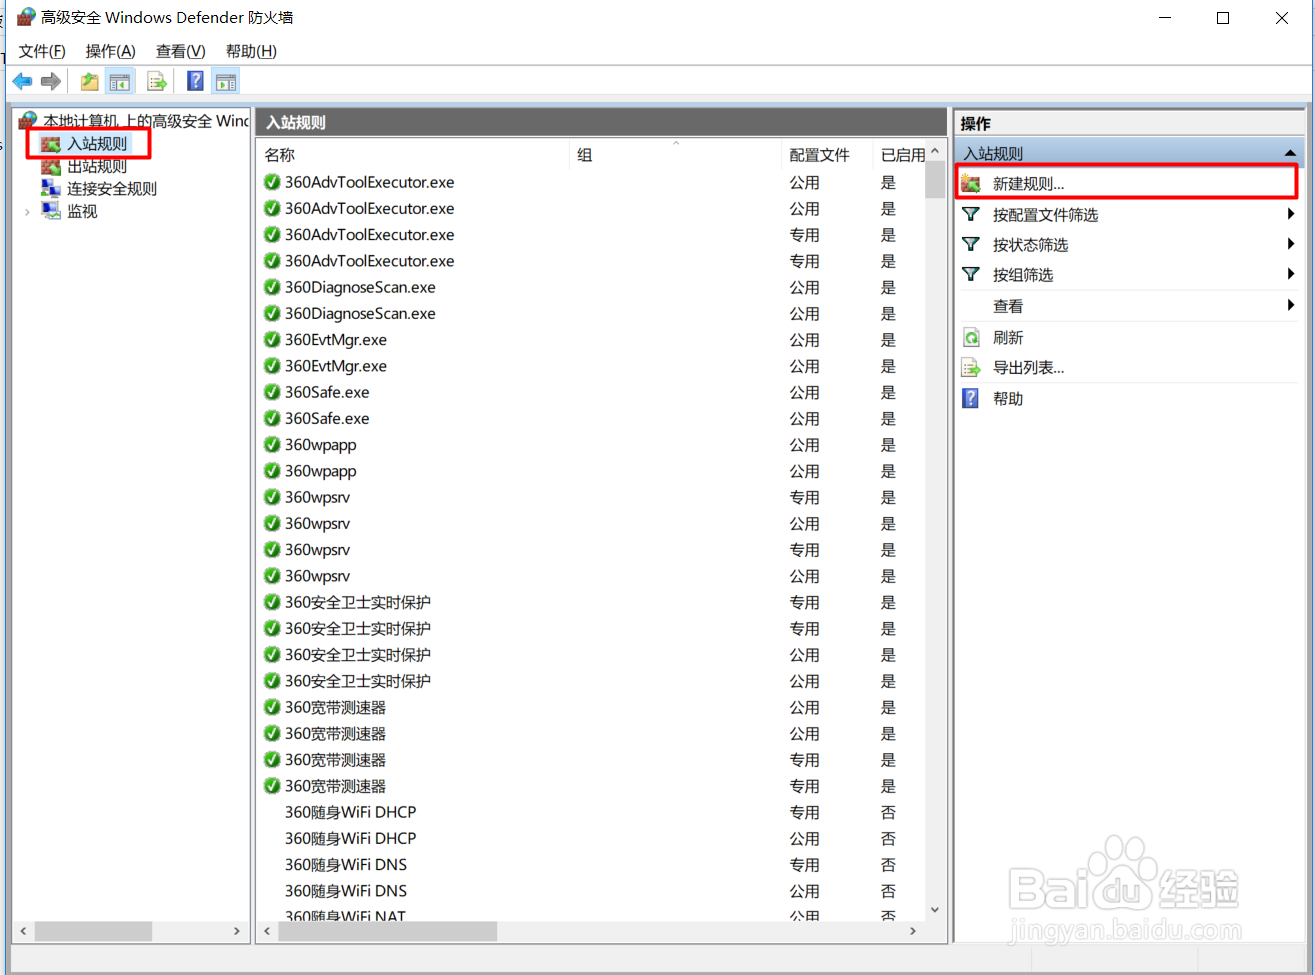Click the Up One Level folder icon
This screenshot has width=1315, height=975.
click(90, 82)
